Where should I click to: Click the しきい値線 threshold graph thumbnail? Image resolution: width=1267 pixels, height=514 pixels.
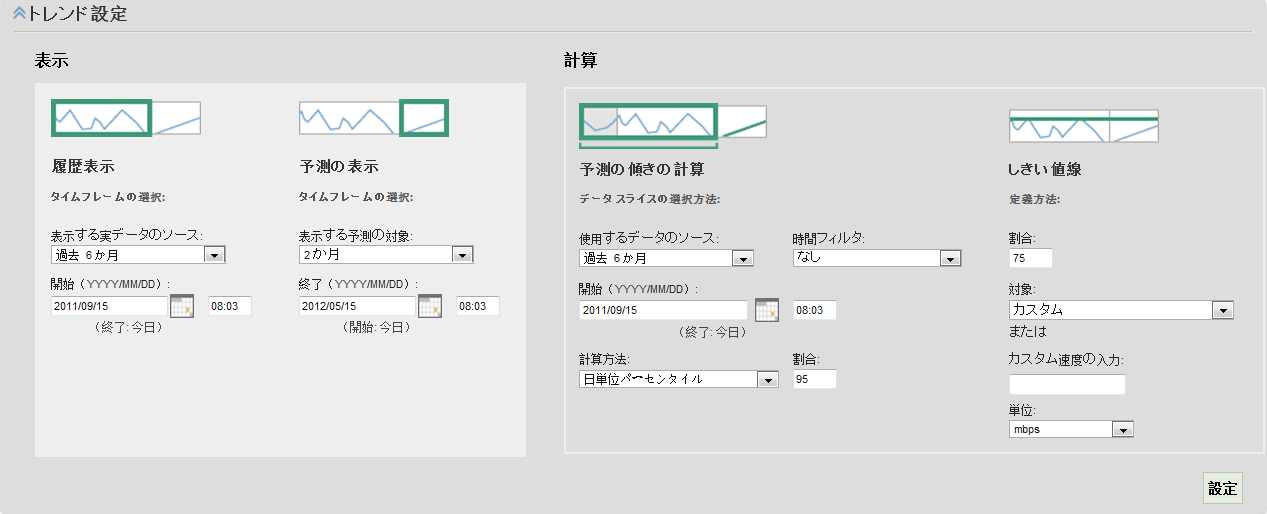pos(1083,126)
